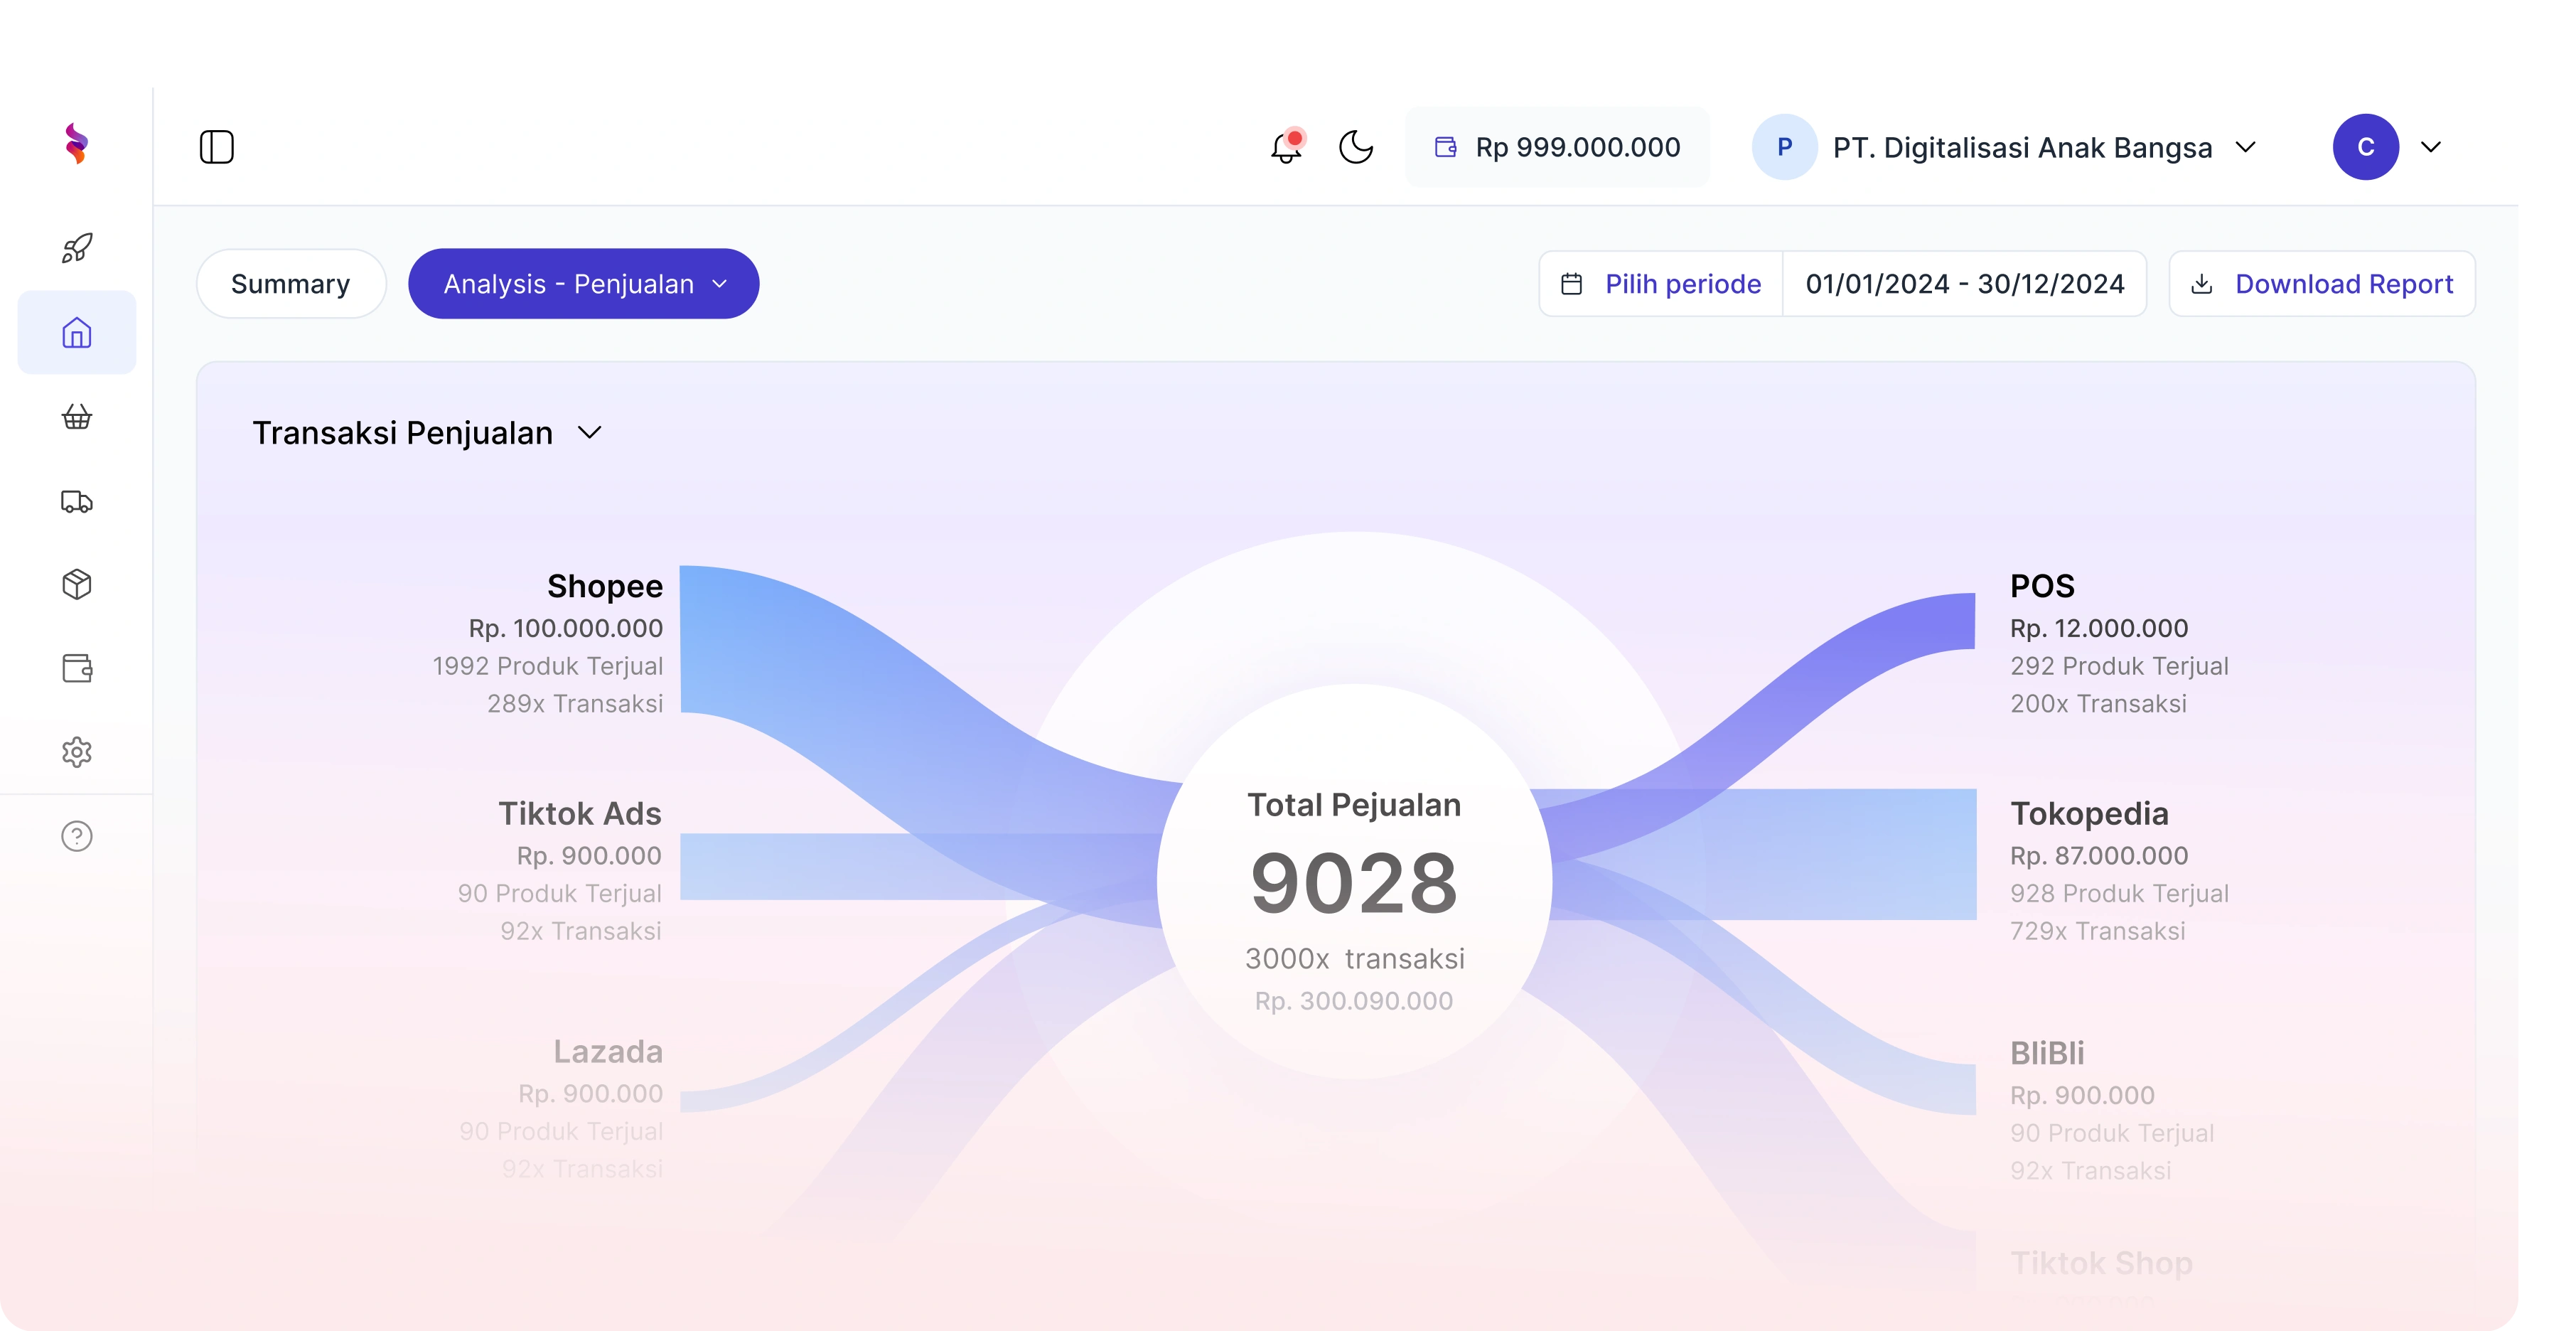Expand the Analysis - Penjualan dropdown

click(584, 284)
